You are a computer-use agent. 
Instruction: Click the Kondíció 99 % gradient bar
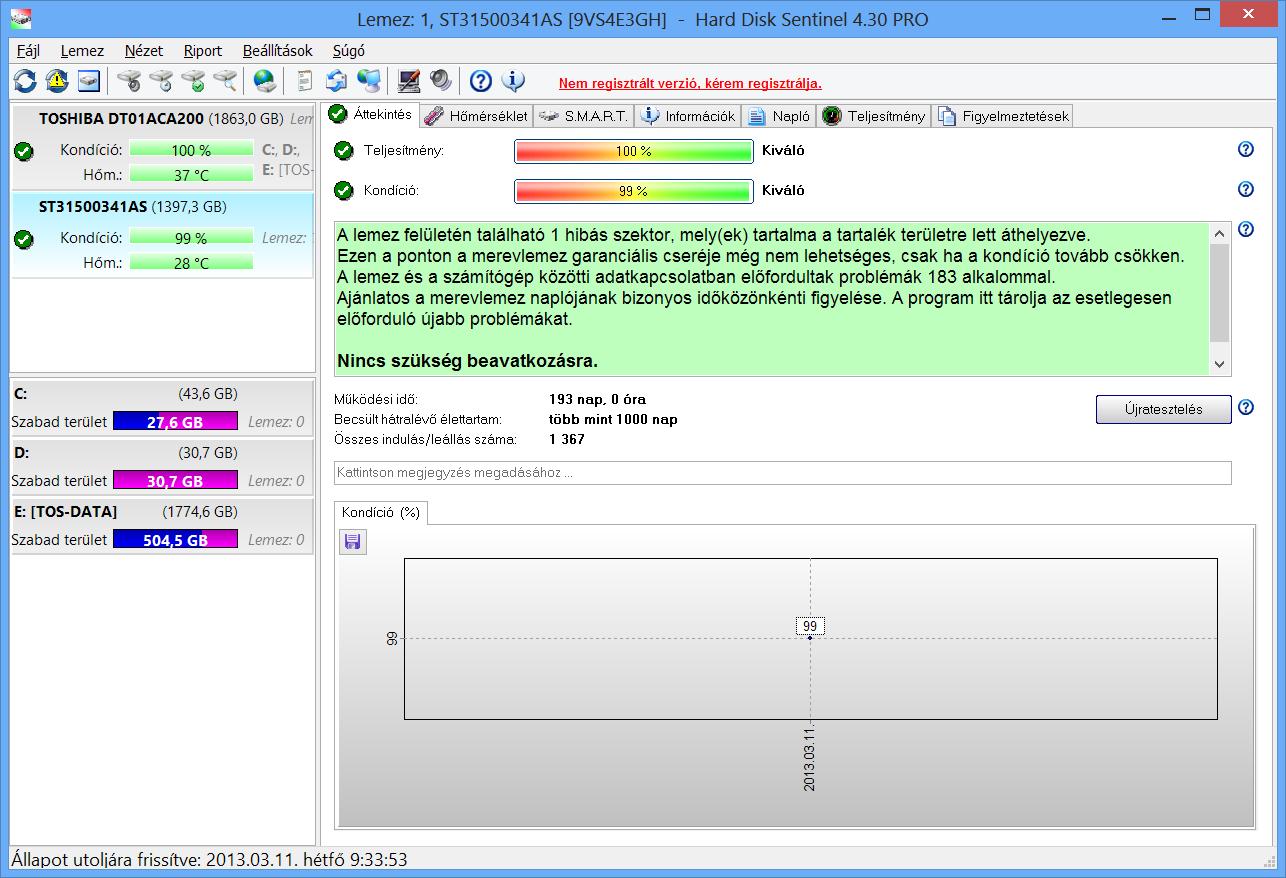[633, 191]
